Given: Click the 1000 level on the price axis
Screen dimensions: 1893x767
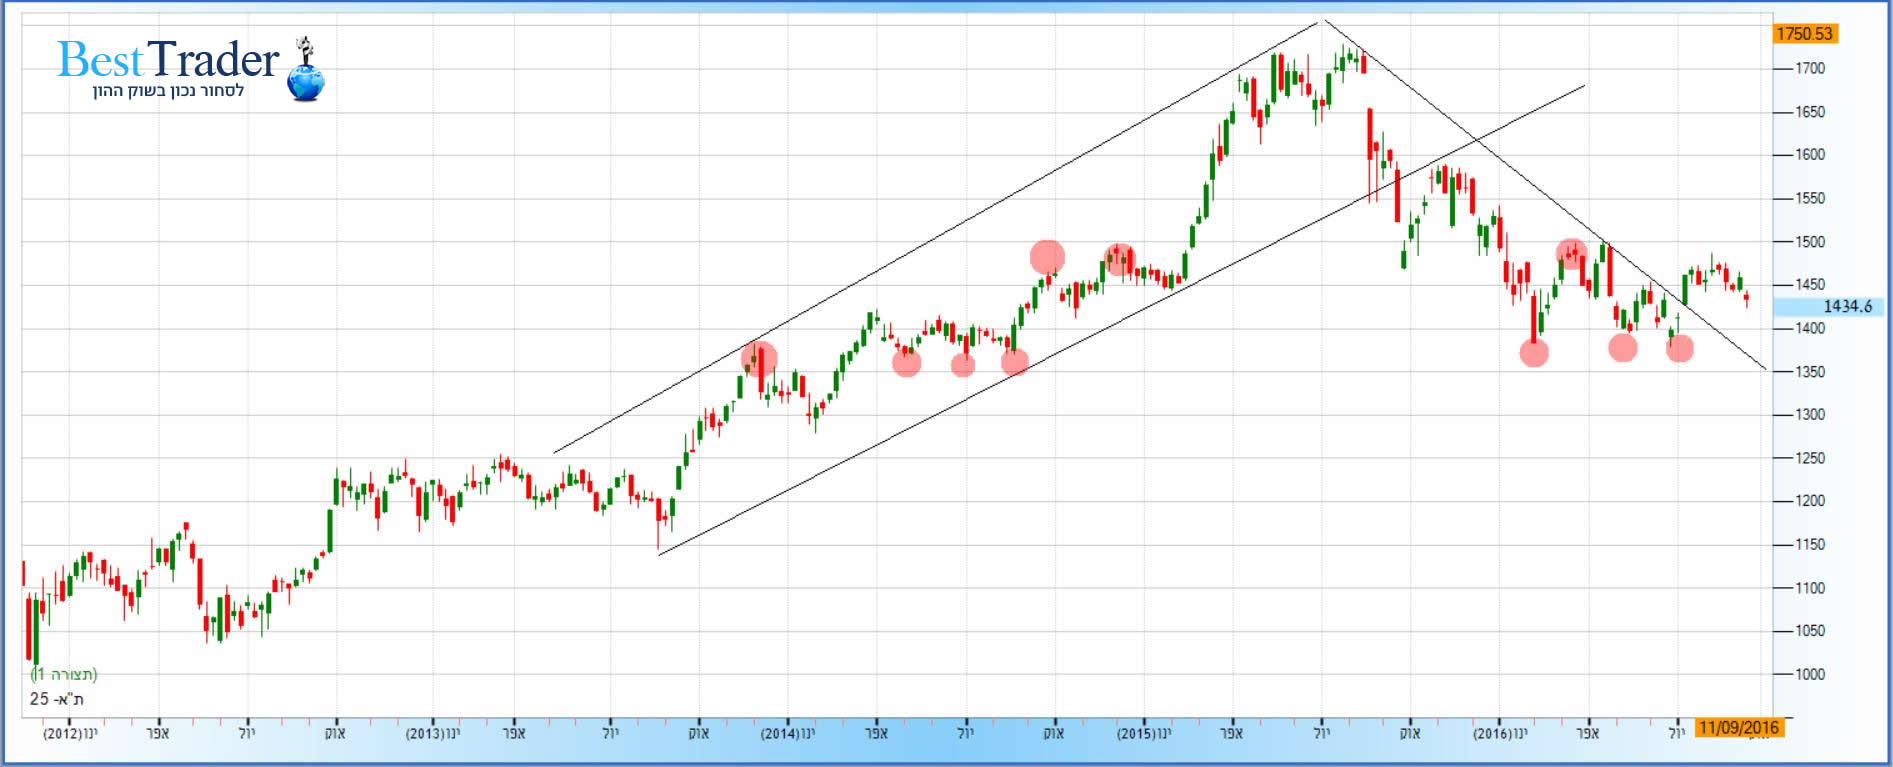Looking at the screenshot, I should [1810, 675].
